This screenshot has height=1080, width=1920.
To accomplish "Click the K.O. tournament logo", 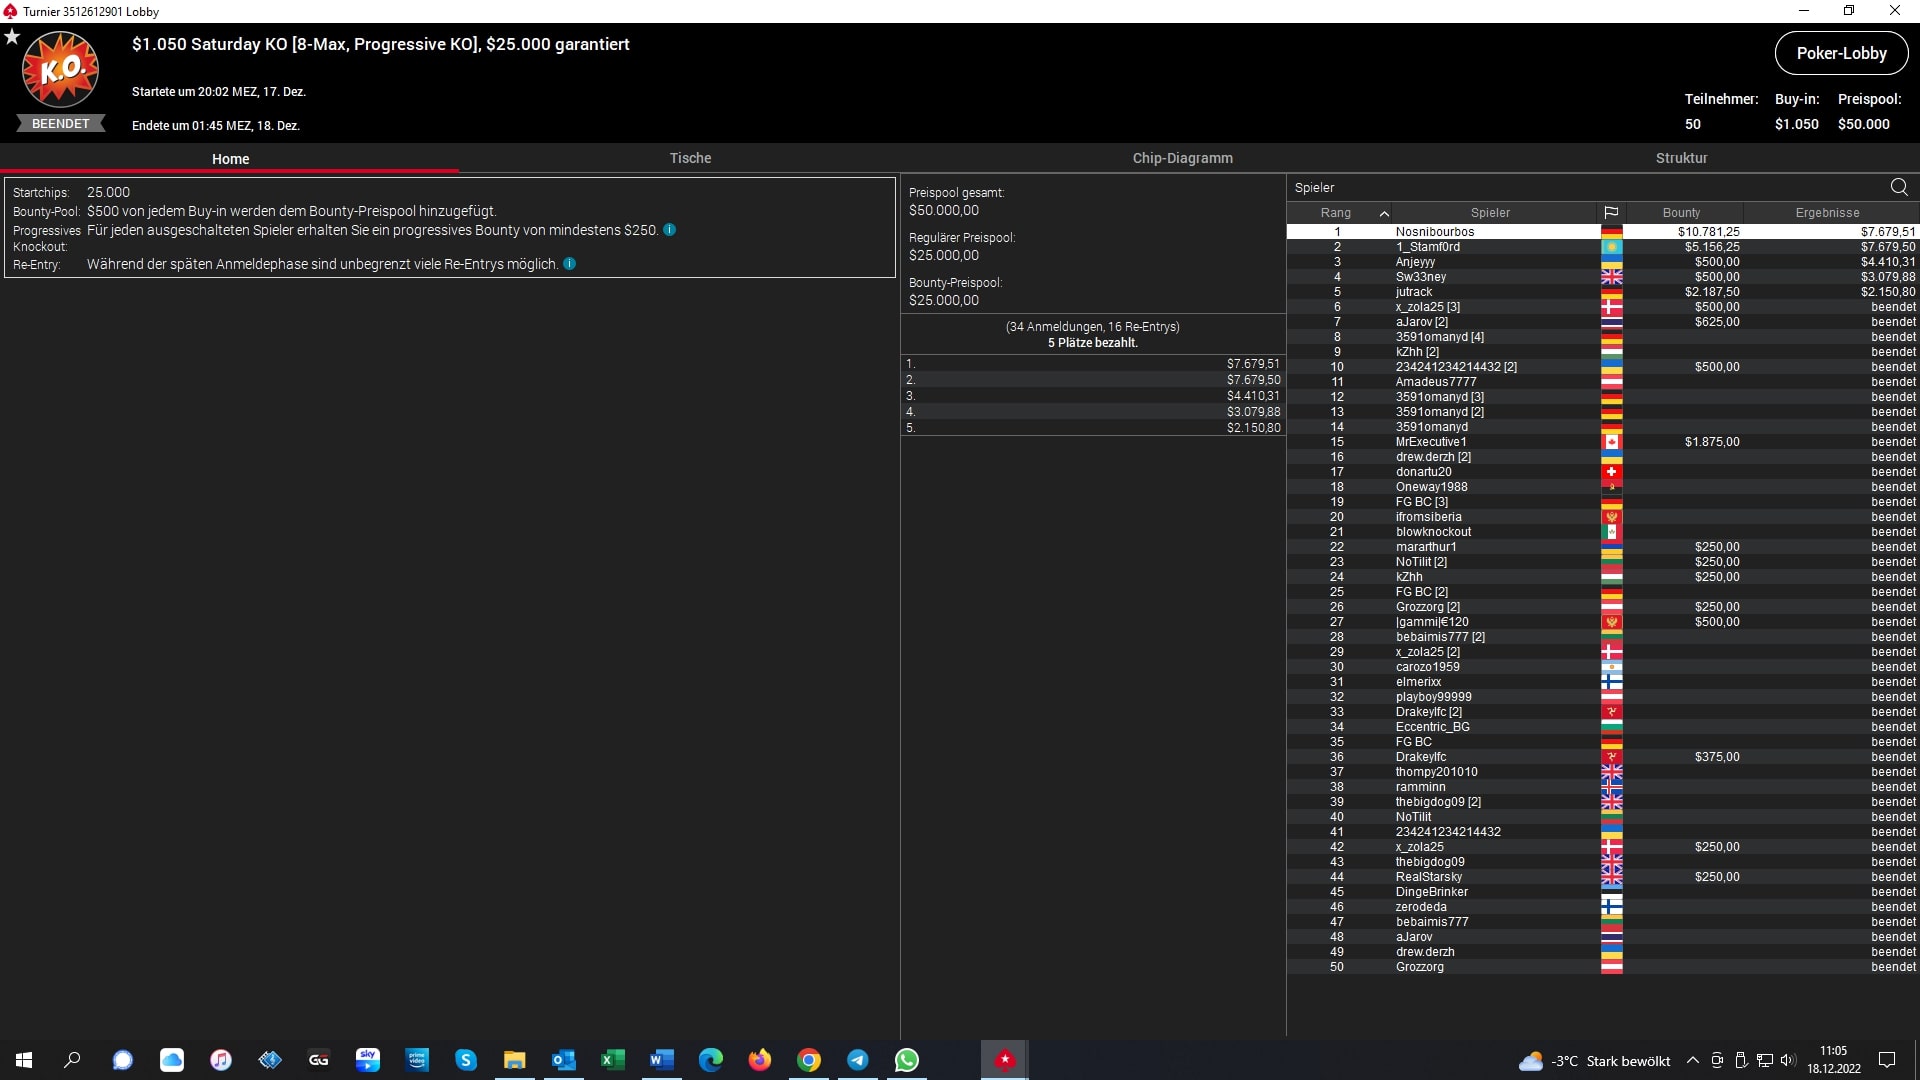I will 60,70.
